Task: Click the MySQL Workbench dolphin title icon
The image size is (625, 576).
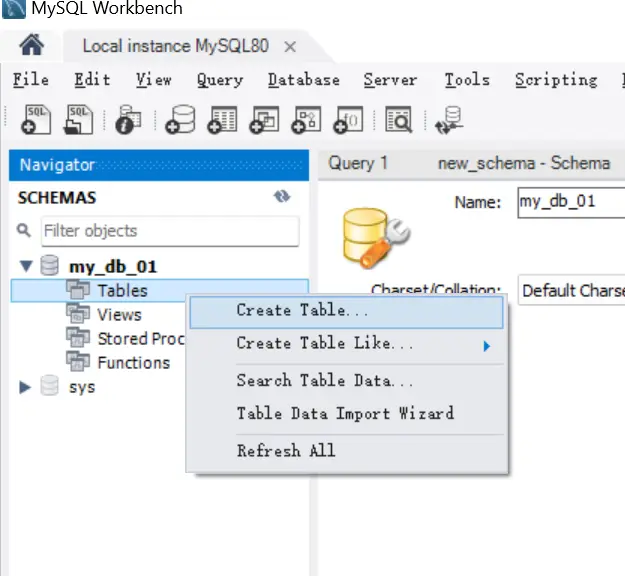Action: (x=14, y=9)
